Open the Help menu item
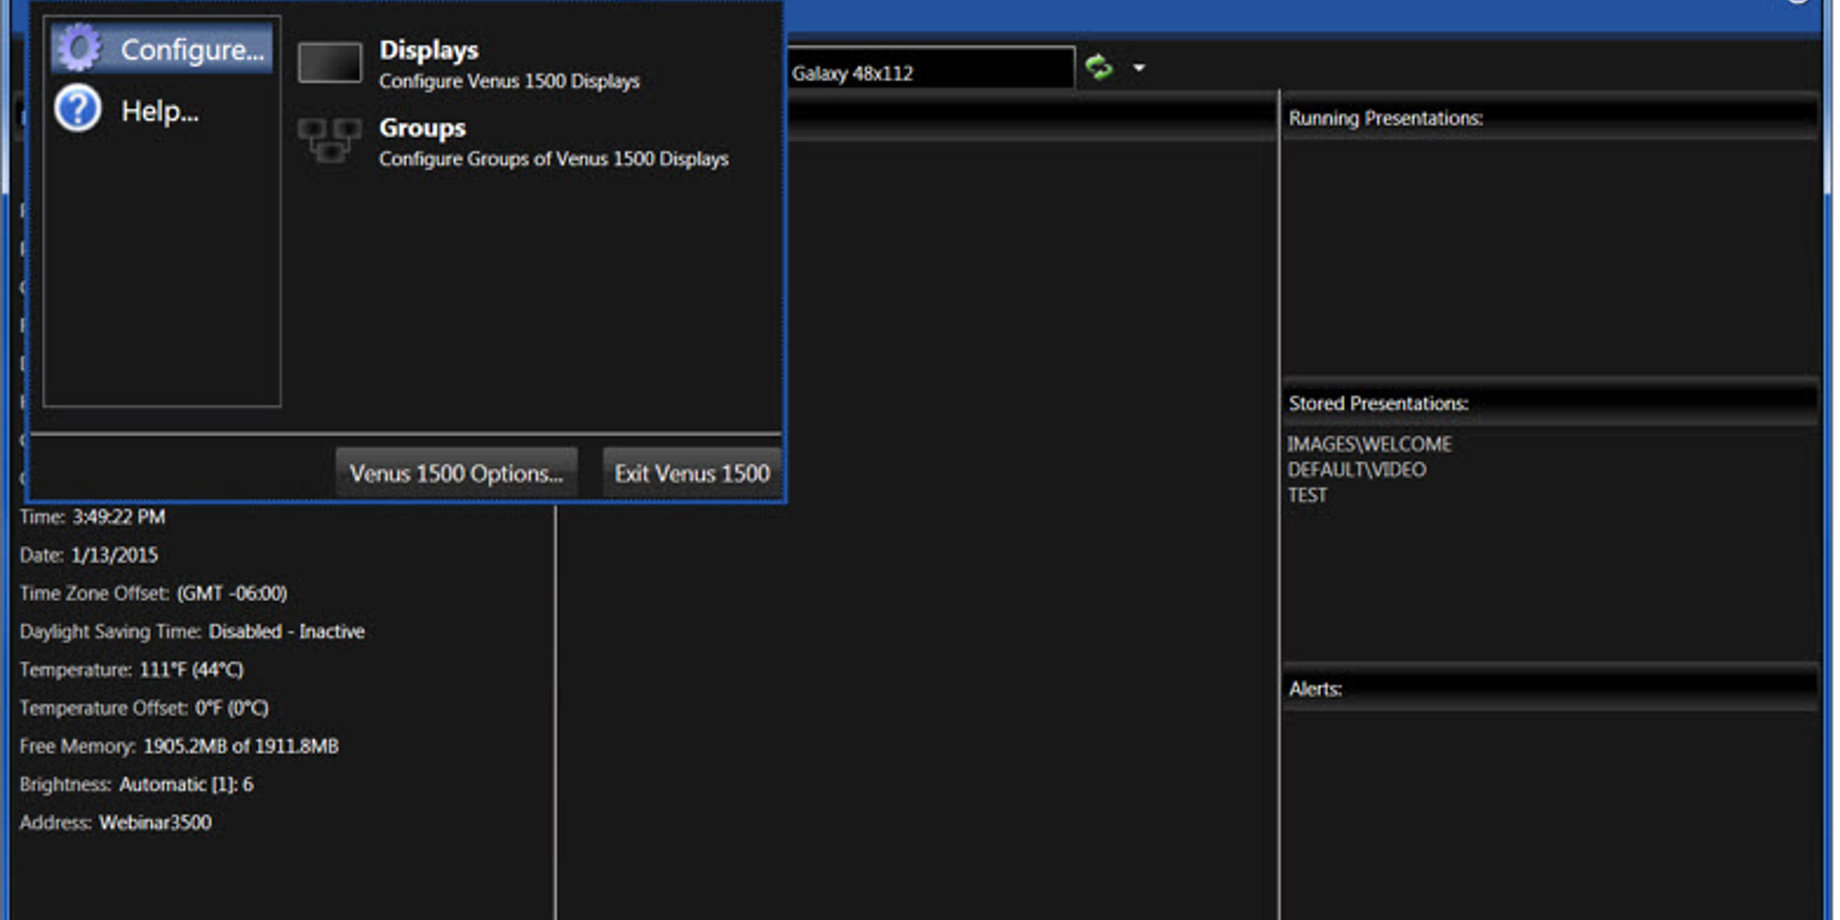 point(161,110)
